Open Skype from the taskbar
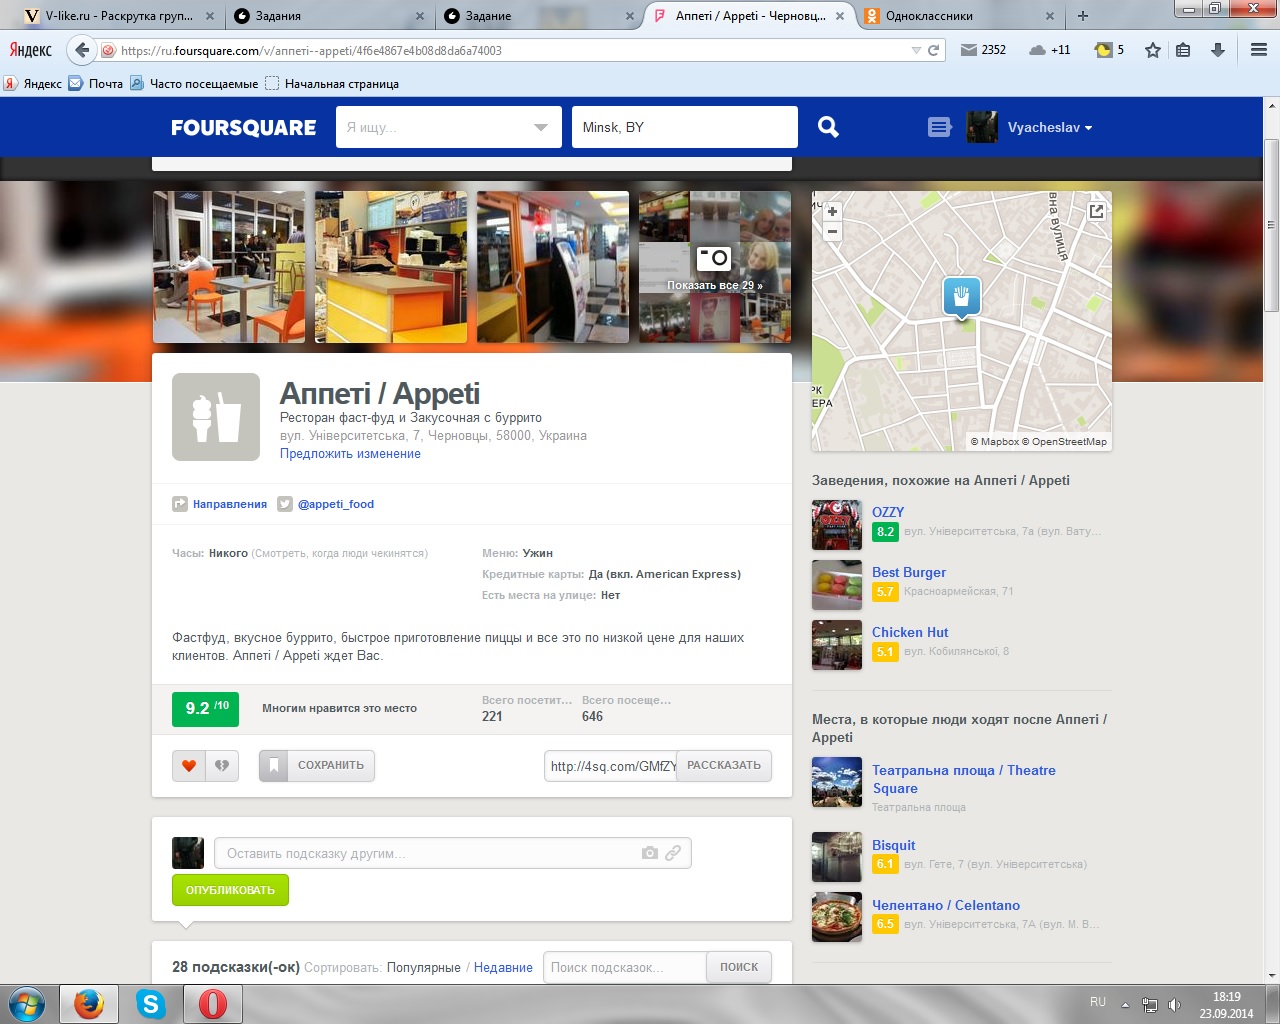The width and height of the screenshot is (1280, 1024). [151, 1004]
